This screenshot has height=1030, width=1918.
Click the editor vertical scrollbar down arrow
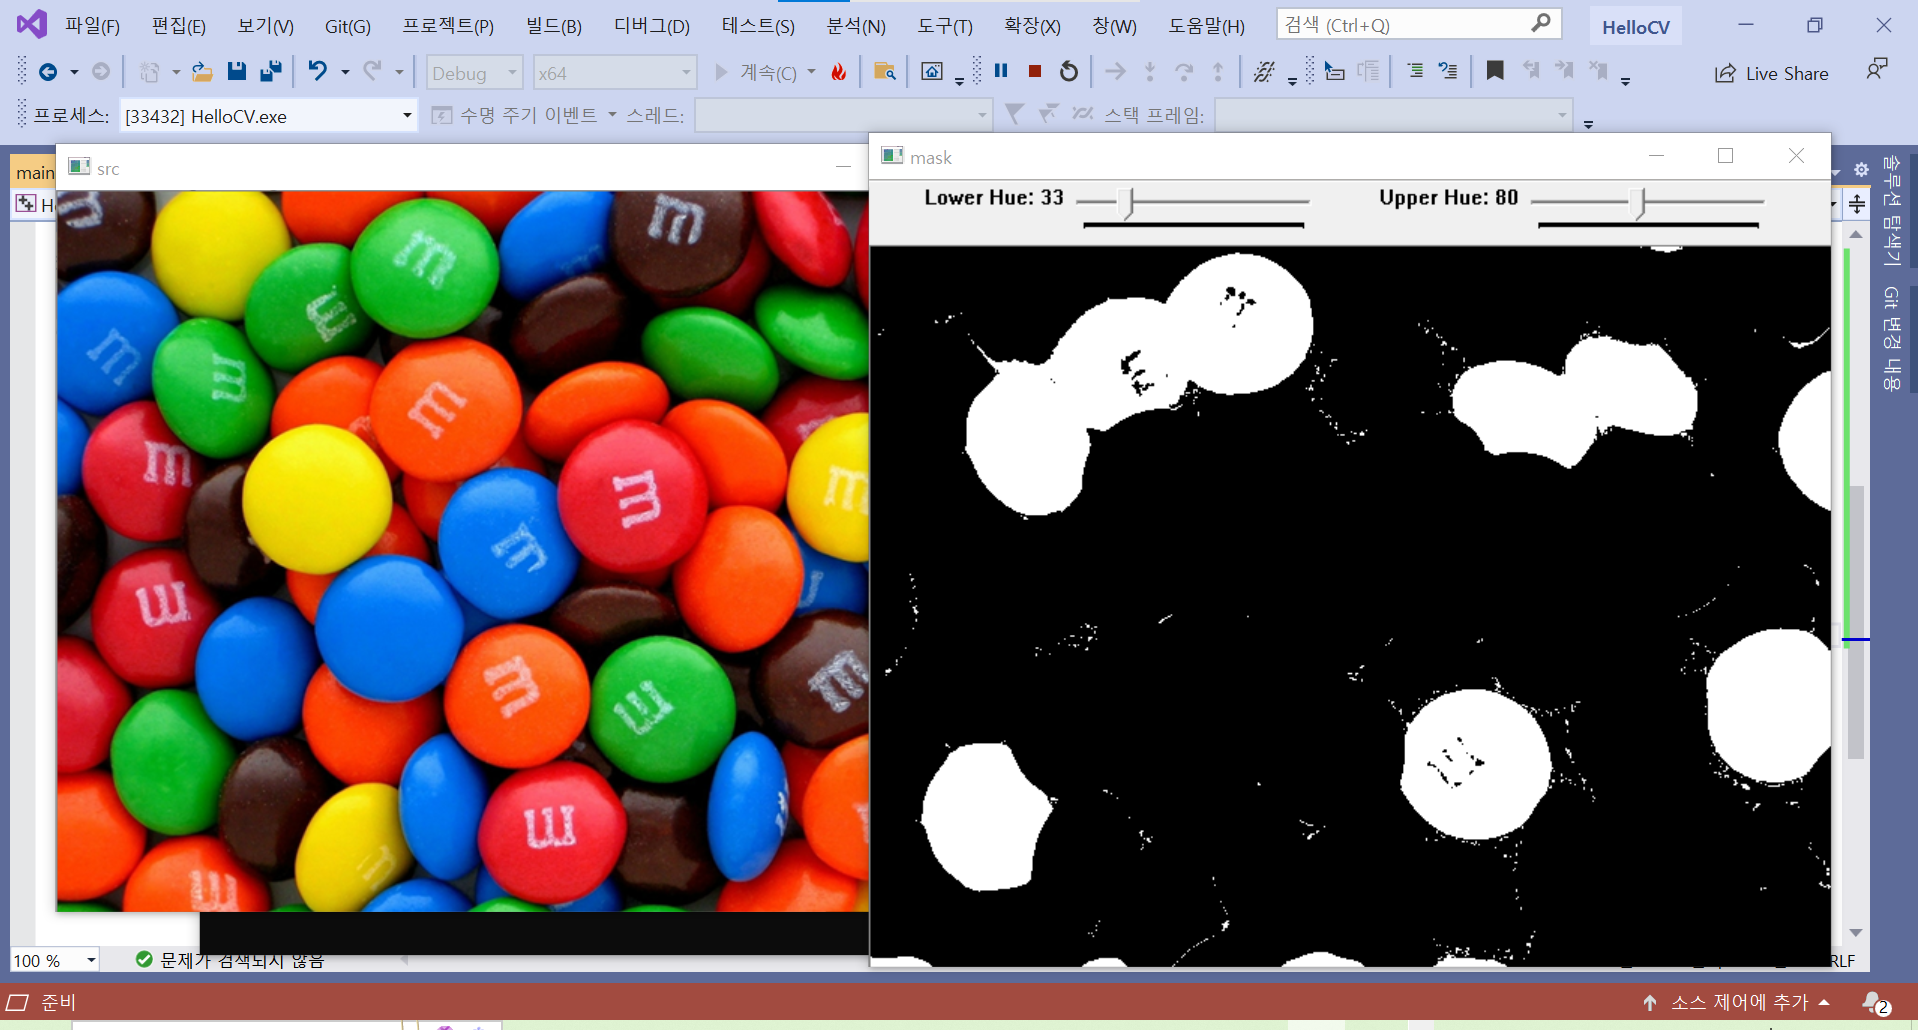tap(1856, 932)
